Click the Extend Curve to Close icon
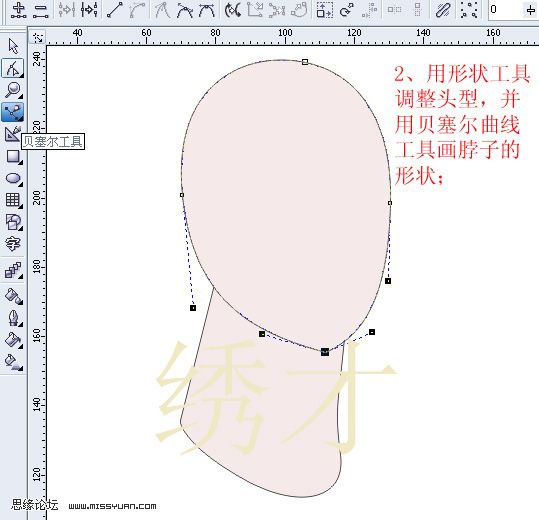The width and height of the screenshot is (539, 520). point(255,9)
